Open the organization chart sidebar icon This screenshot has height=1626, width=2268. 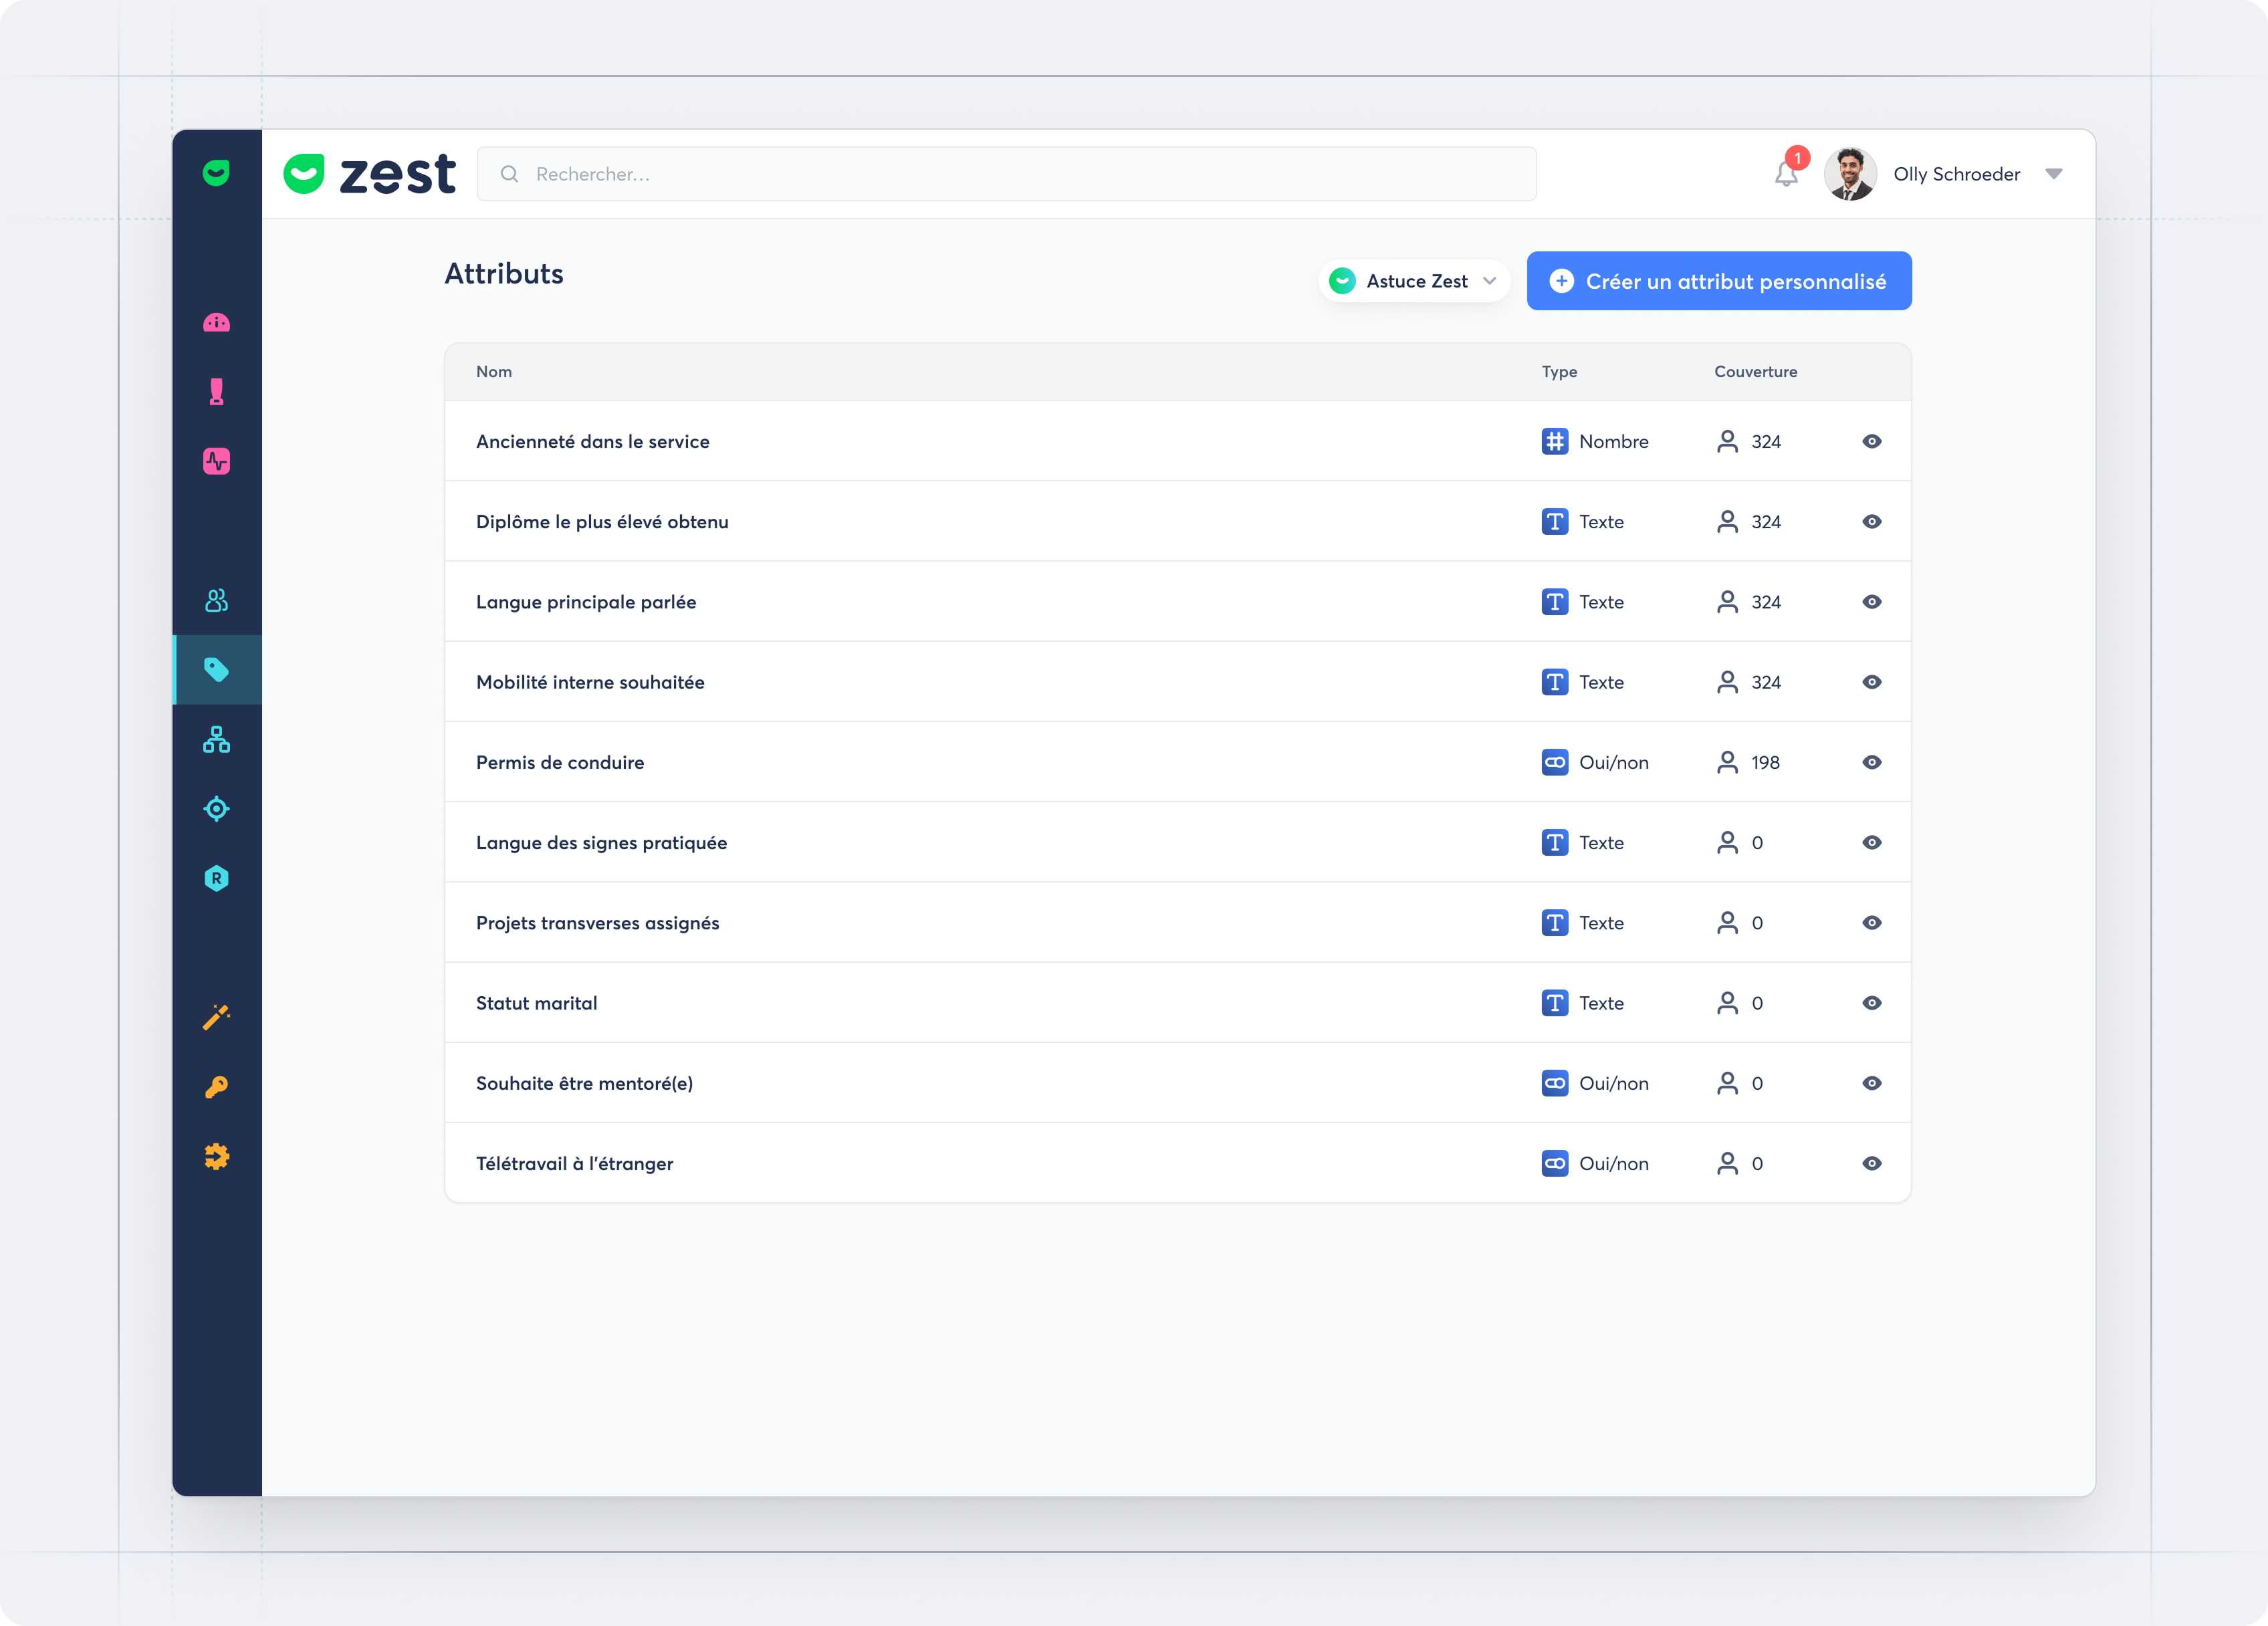[216, 739]
